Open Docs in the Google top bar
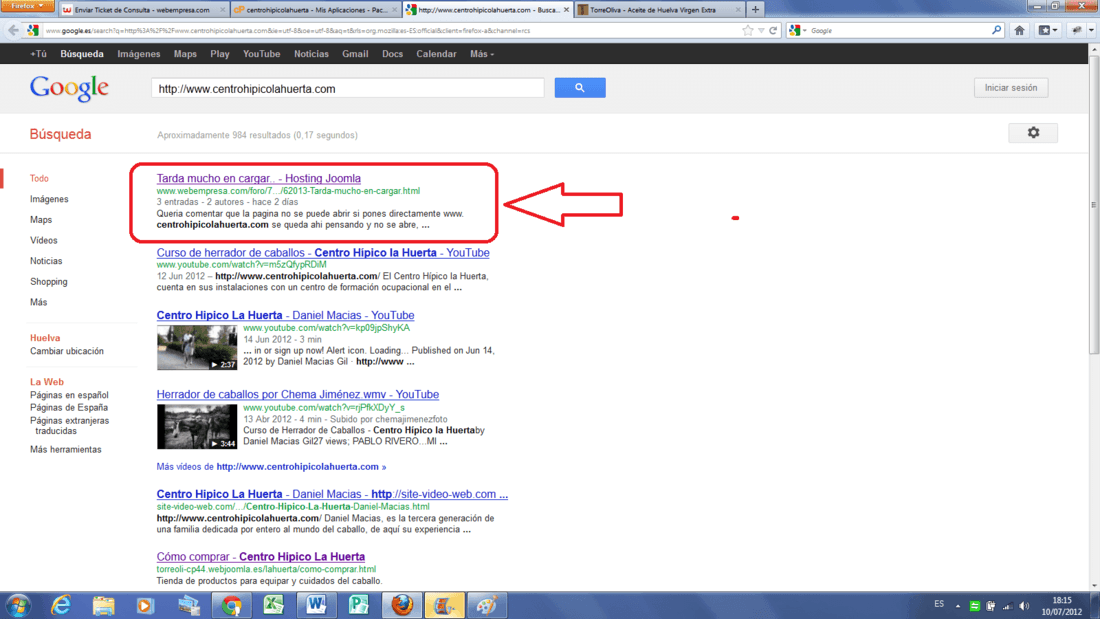The height and width of the screenshot is (619, 1100). pos(392,54)
